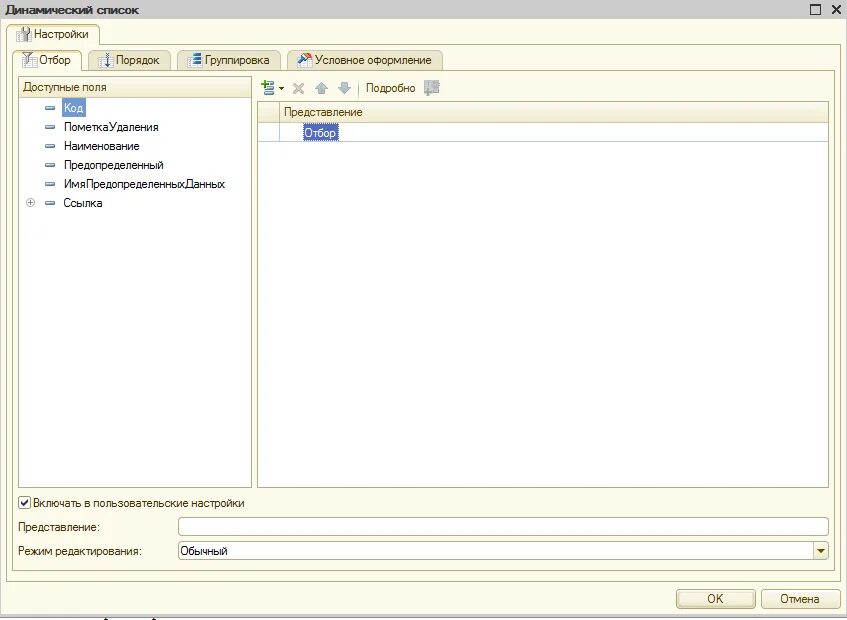Select the Настройки top tab

pos(53,34)
